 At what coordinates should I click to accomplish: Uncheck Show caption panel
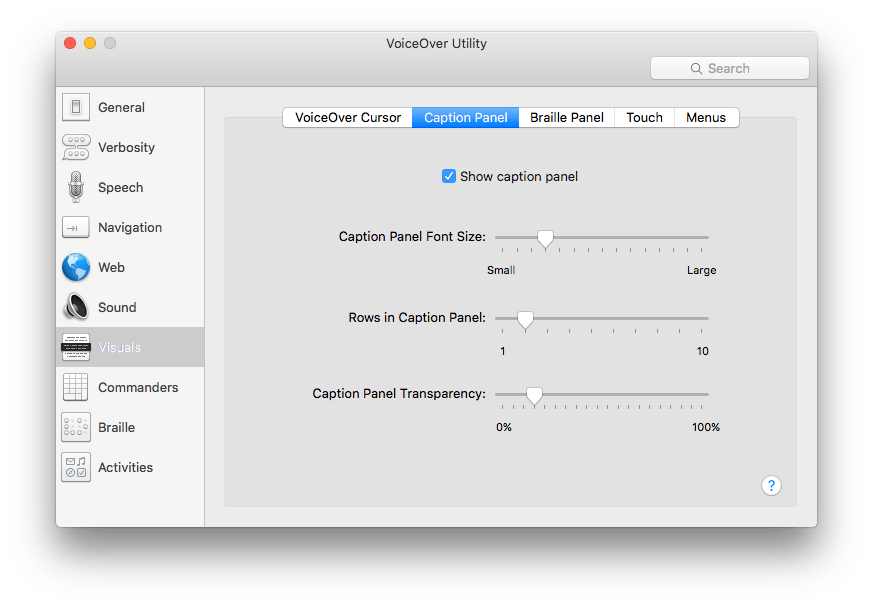tap(449, 176)
